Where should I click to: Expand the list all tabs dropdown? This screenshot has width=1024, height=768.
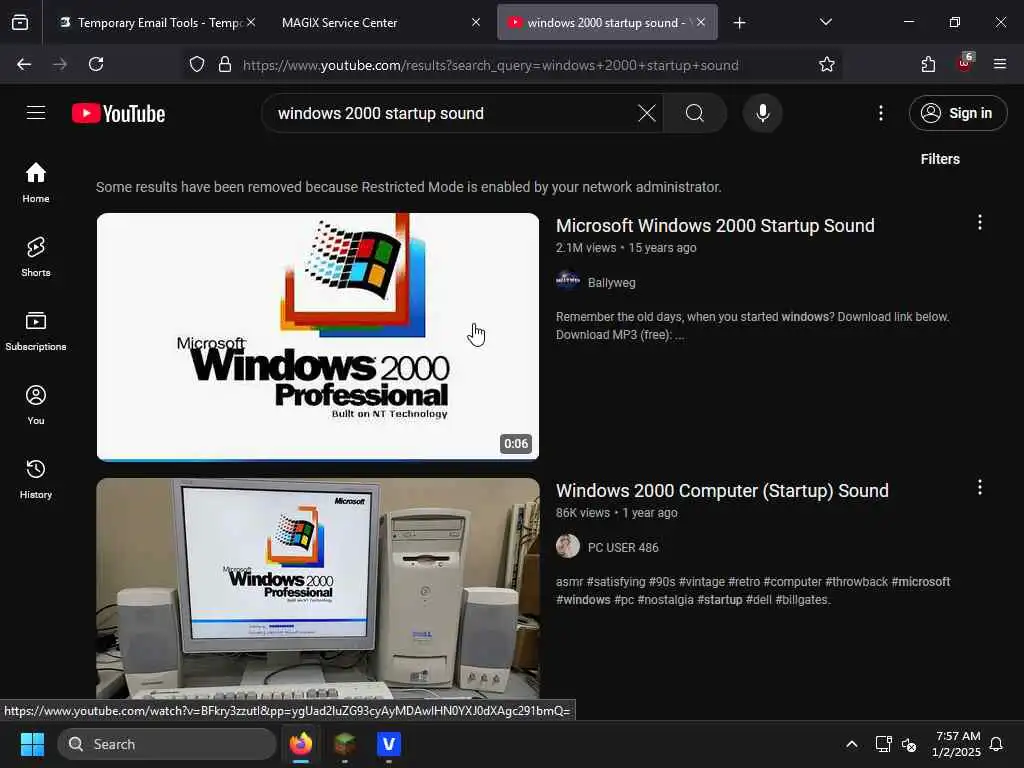pos(825,22)
